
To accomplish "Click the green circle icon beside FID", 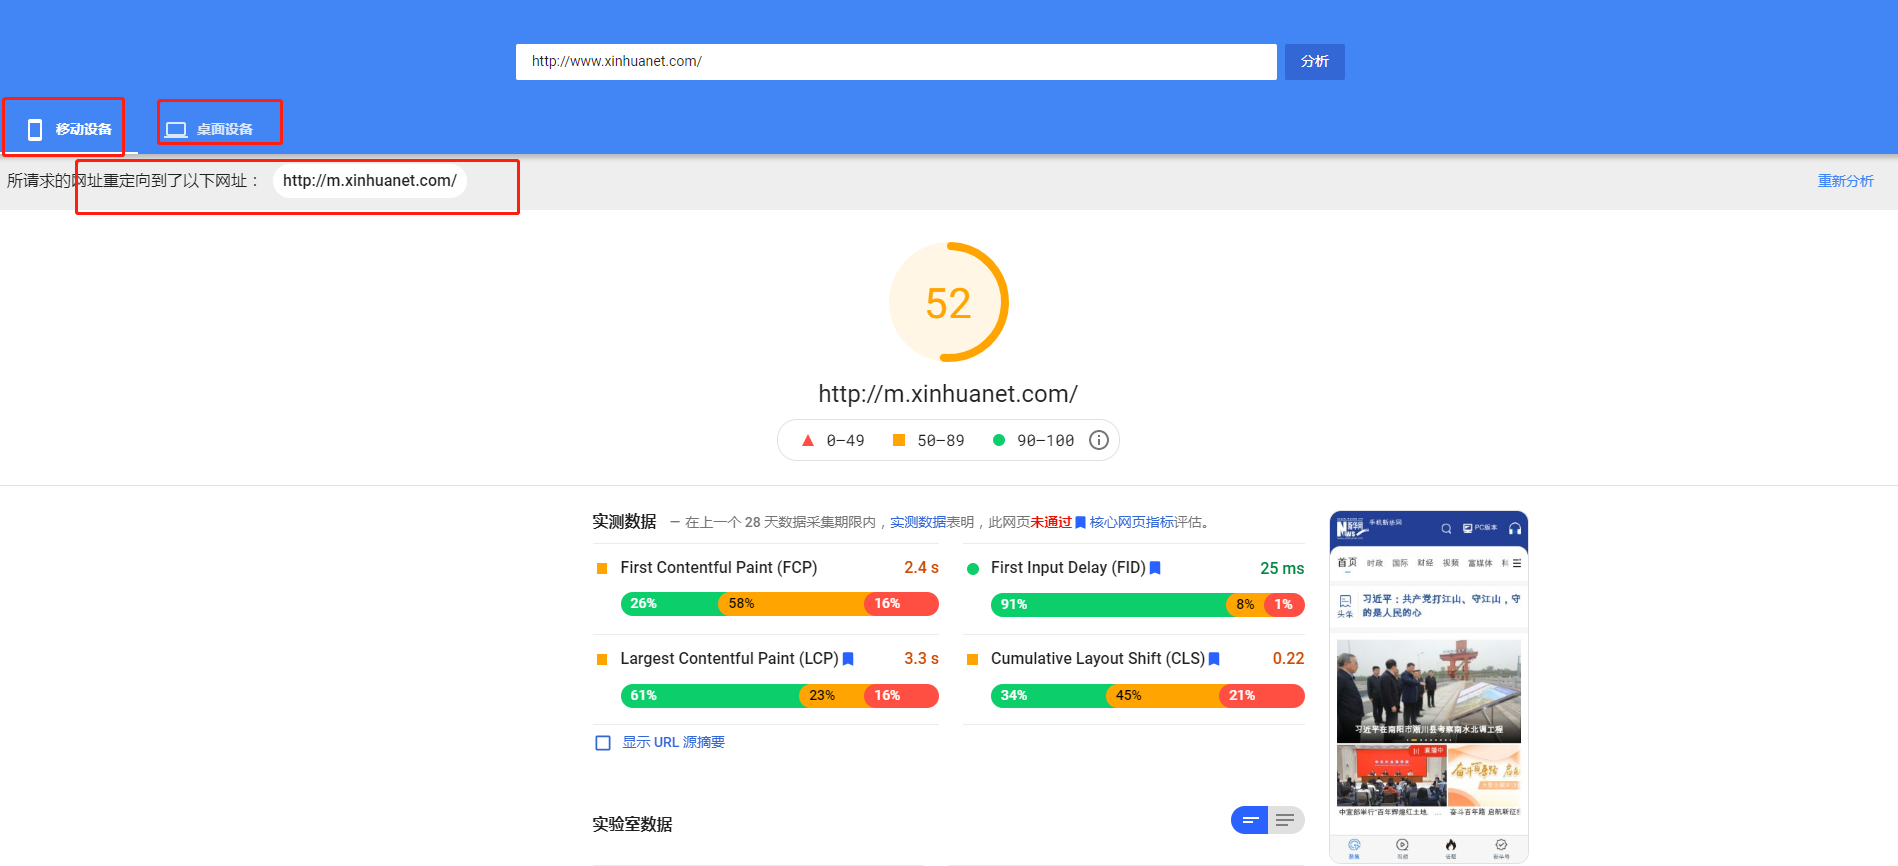I will tap(972, 569).
